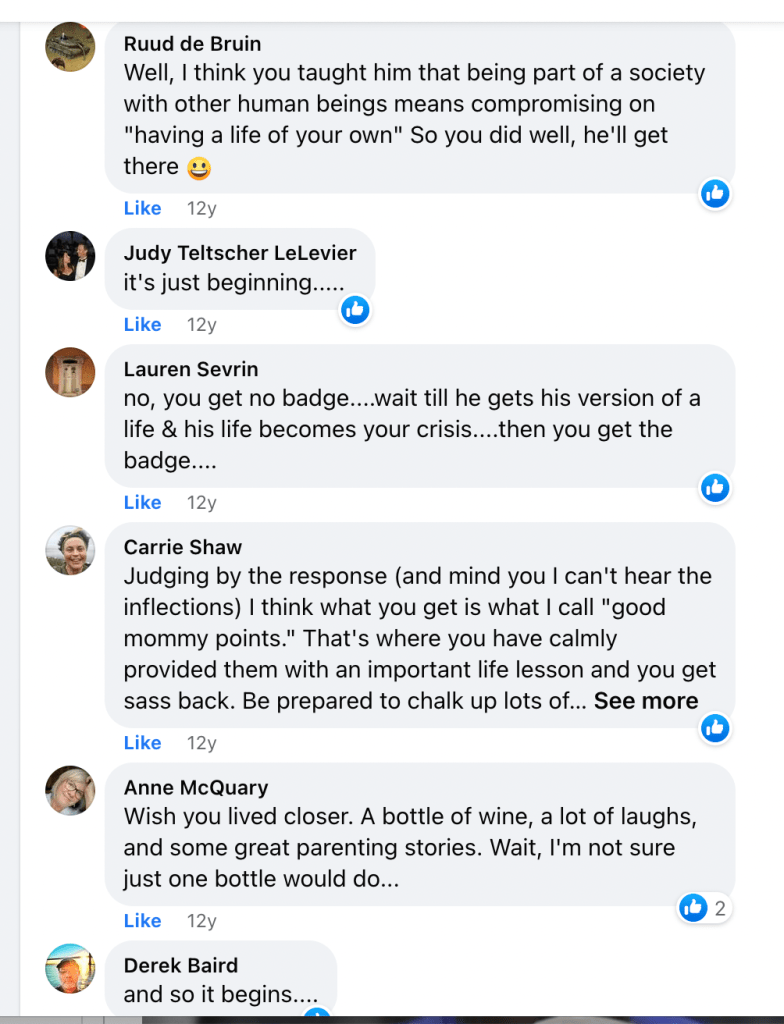
Task: Click Lauren Sevrin's profile picture
Action: pos(70,373)
